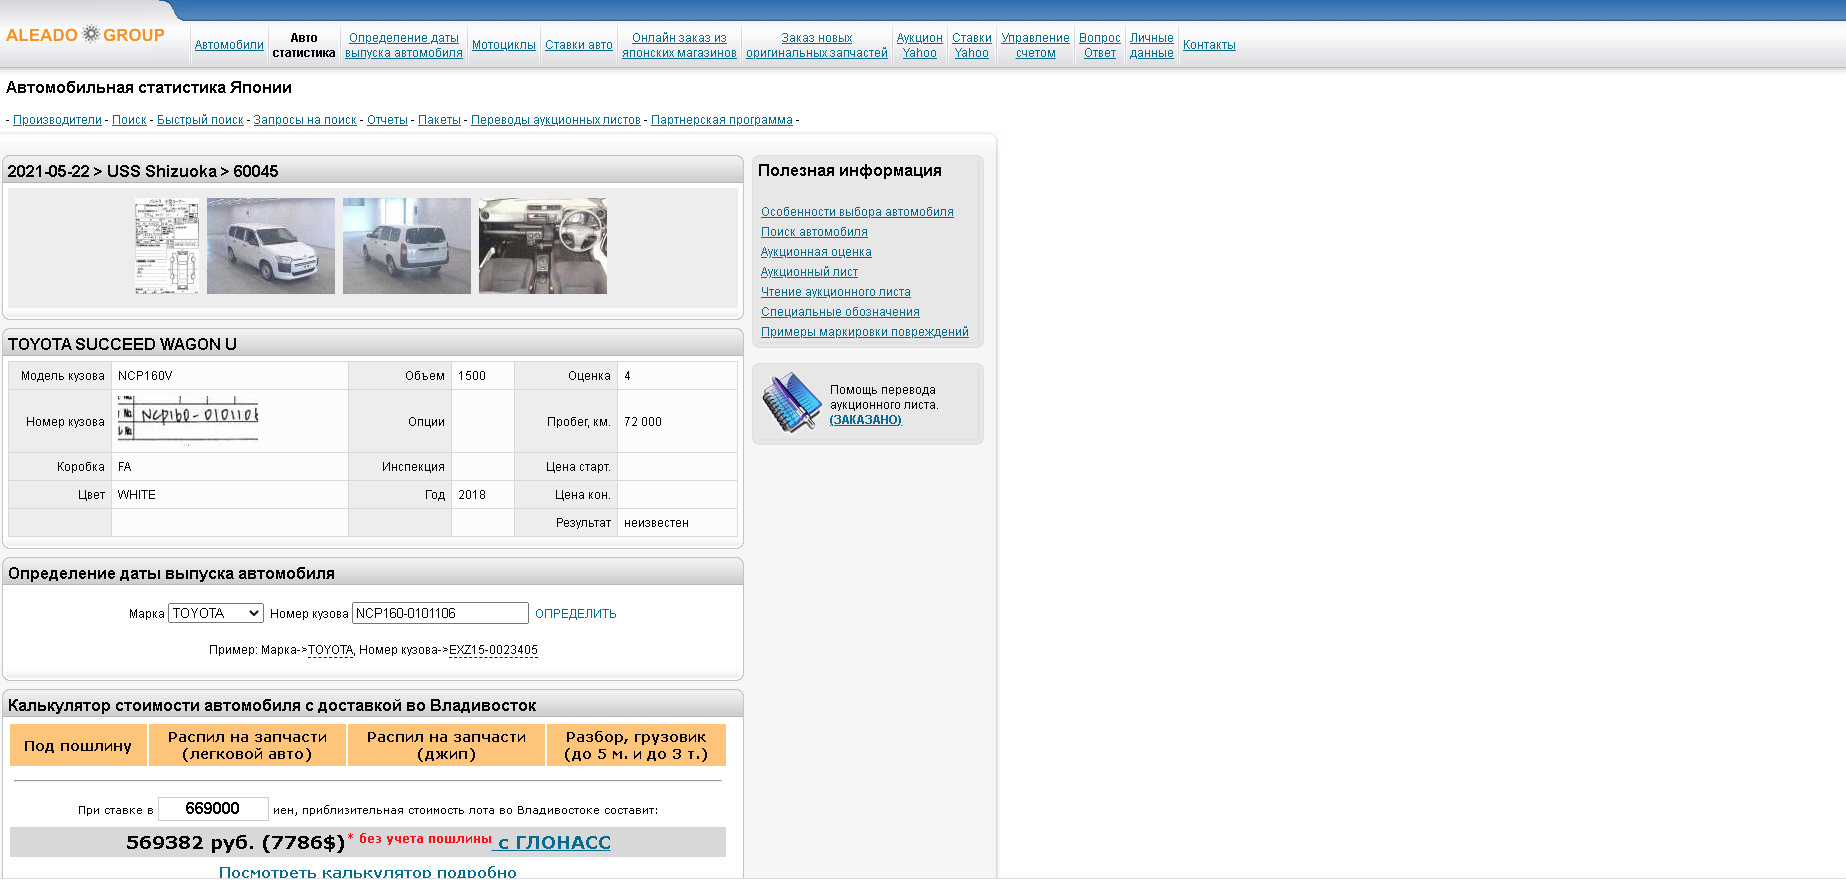Viewport: 1846px width, 883px height.
Task: Open the Контакты menu item
Action: point(1209,45)
